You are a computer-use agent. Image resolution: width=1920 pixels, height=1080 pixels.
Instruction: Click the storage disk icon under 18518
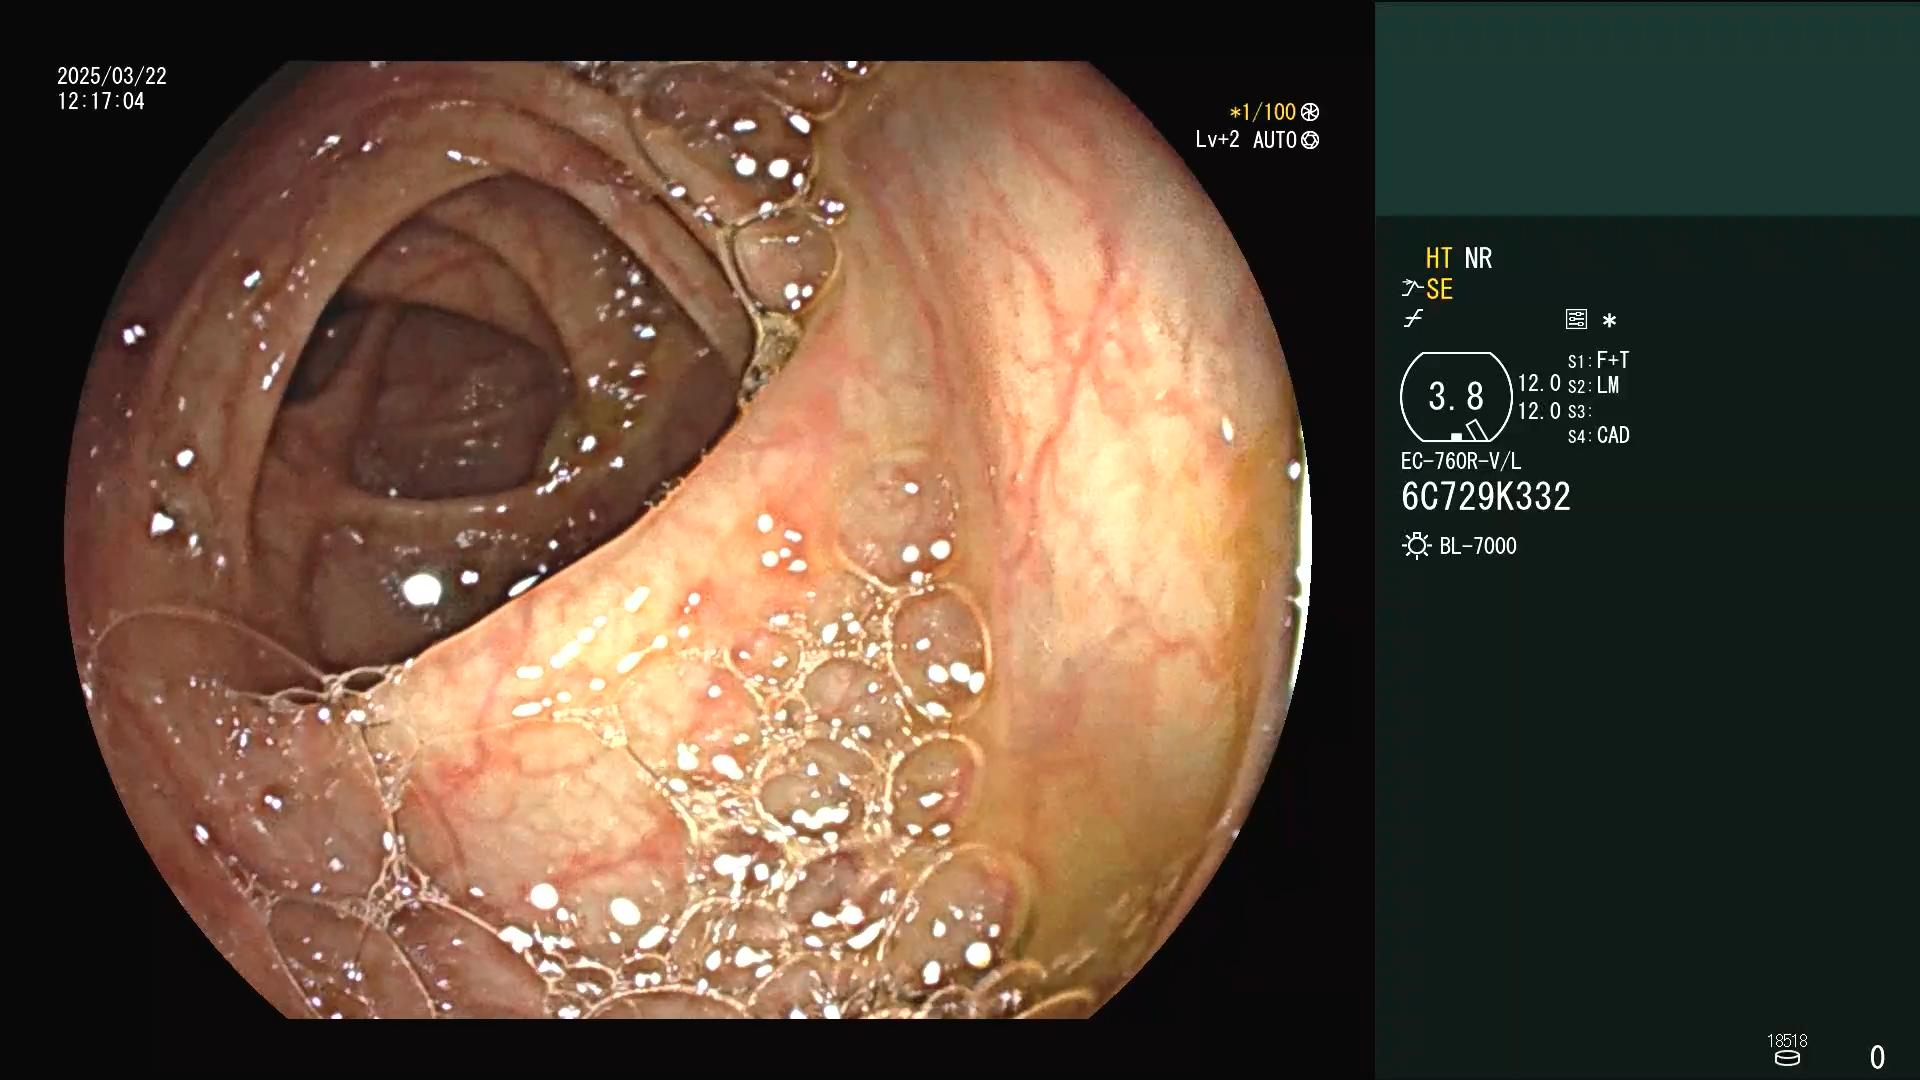(x=1787, y=1059)
